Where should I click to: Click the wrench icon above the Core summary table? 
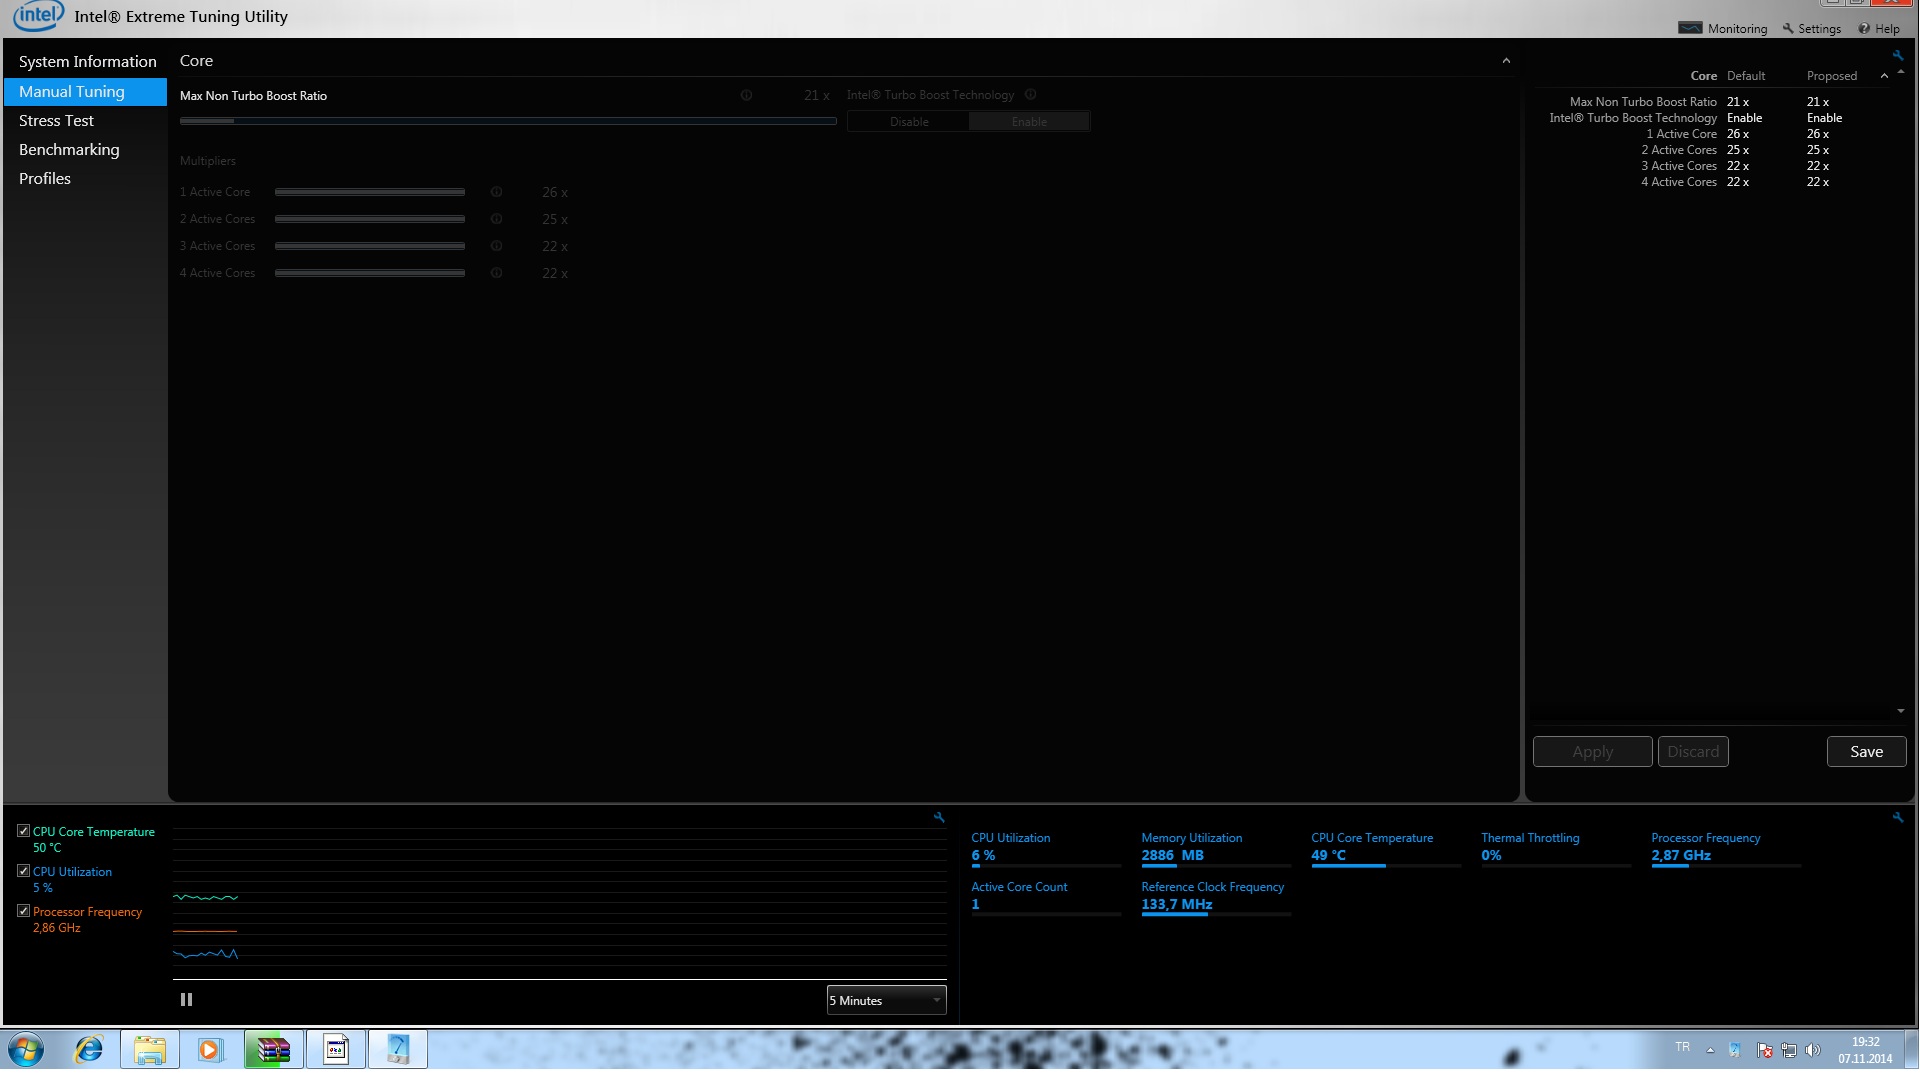(x=1898, y=55)
